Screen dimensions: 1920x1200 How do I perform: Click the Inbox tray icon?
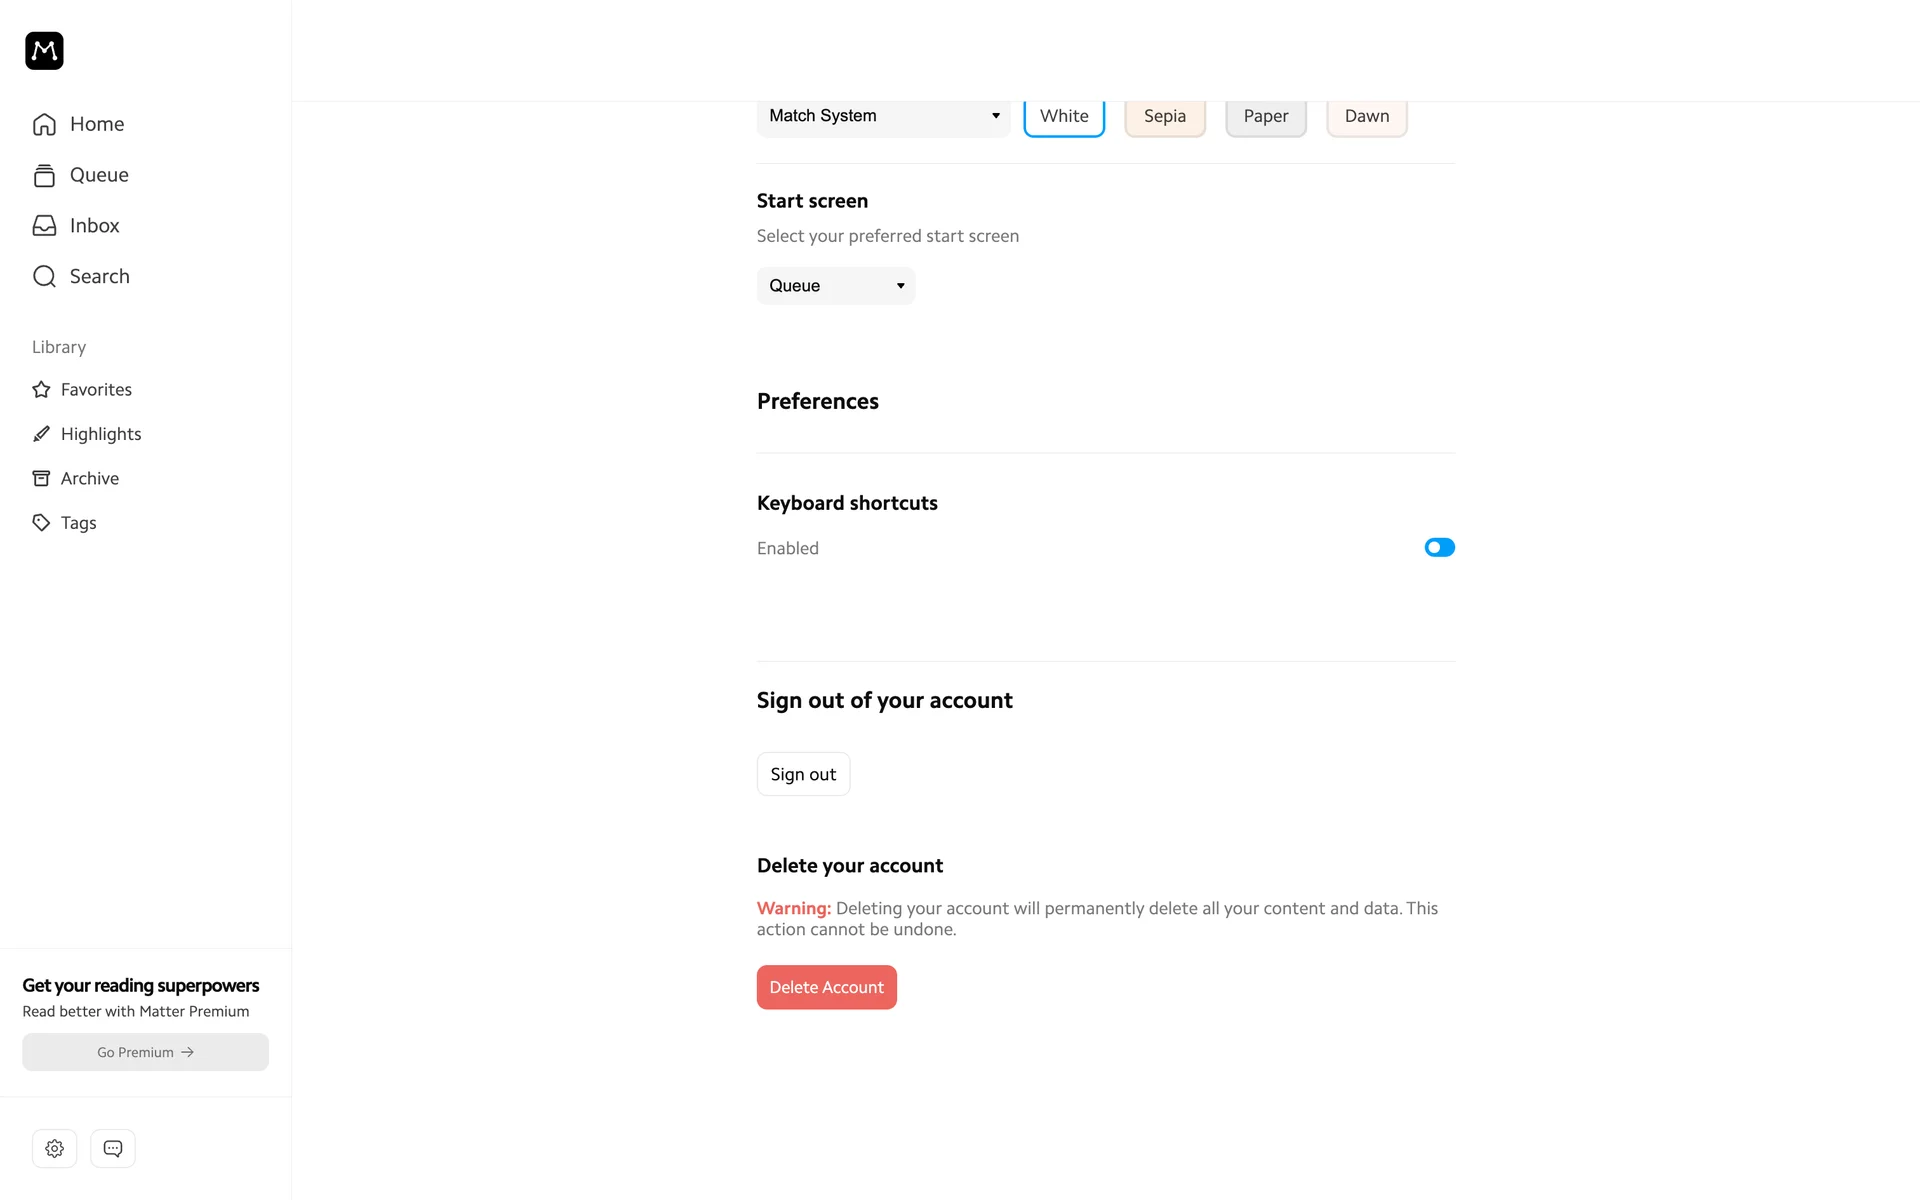pyautogui.click(x=44, y=226)
